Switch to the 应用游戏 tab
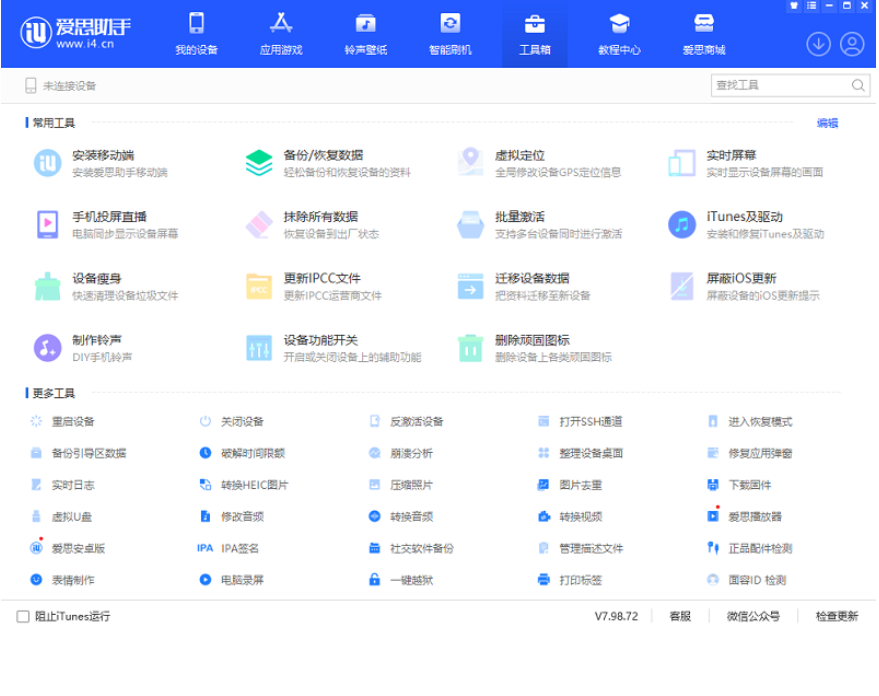879x696 pixels. click(x=281, y=34)
